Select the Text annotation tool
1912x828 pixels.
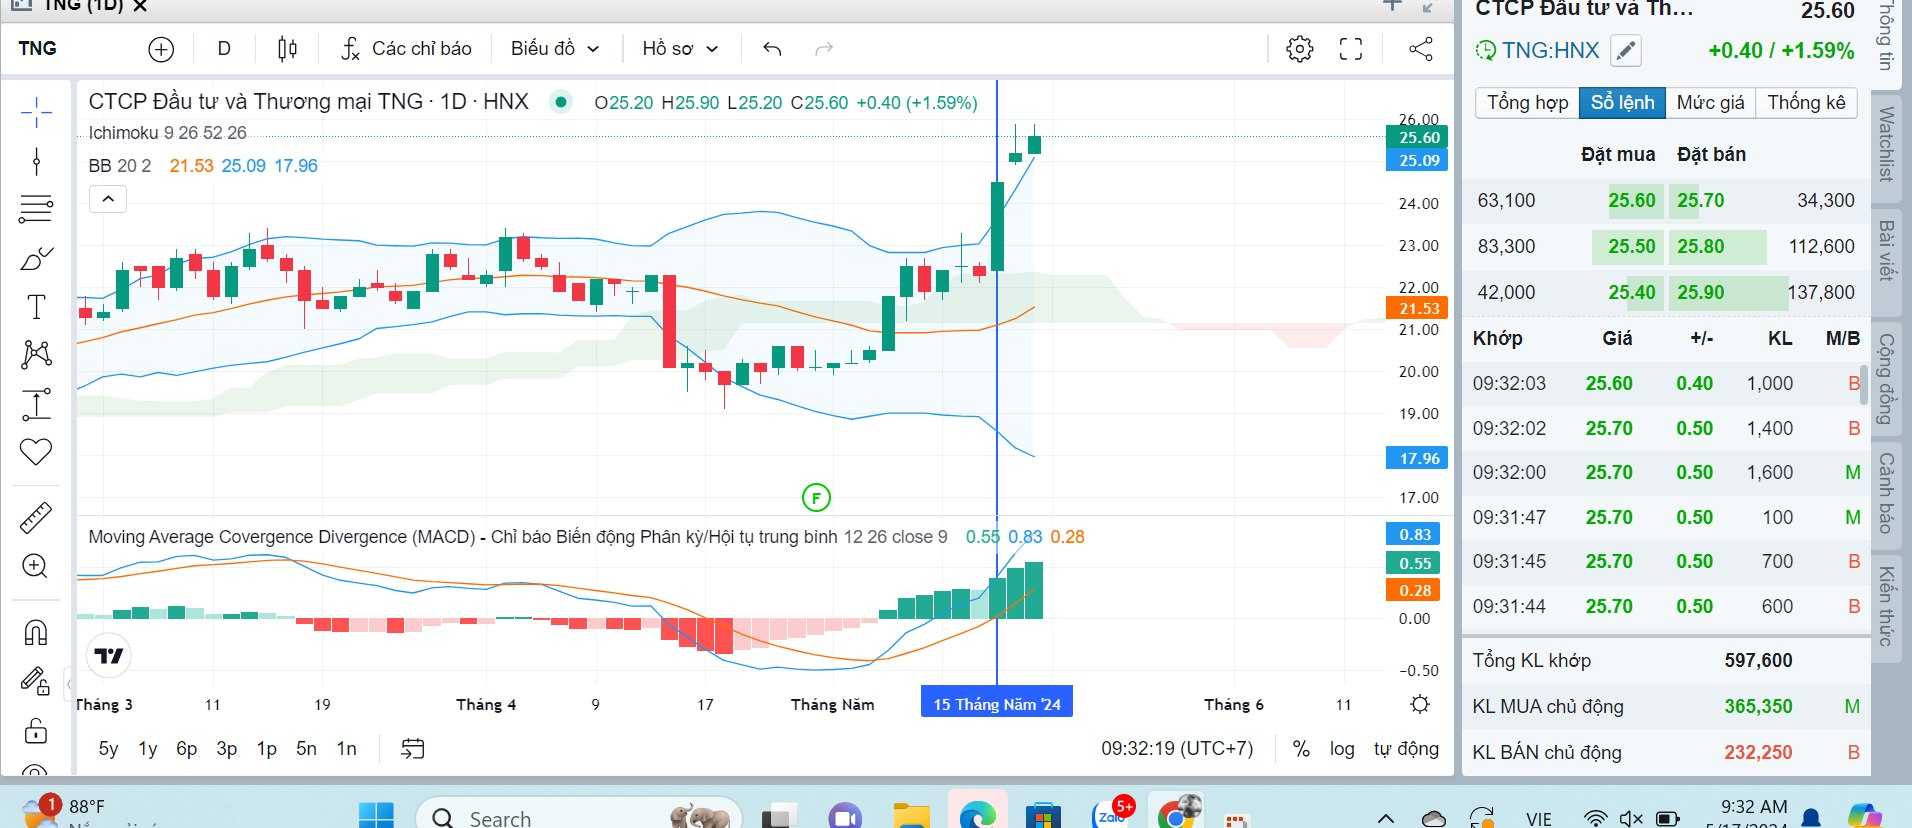(x=36, y=306)
